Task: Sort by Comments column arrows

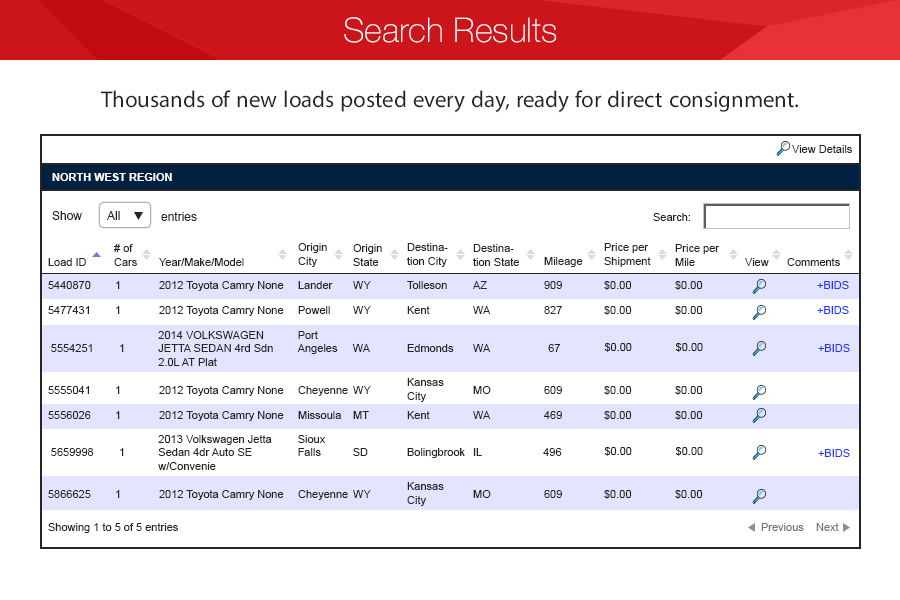Action: 848,254
